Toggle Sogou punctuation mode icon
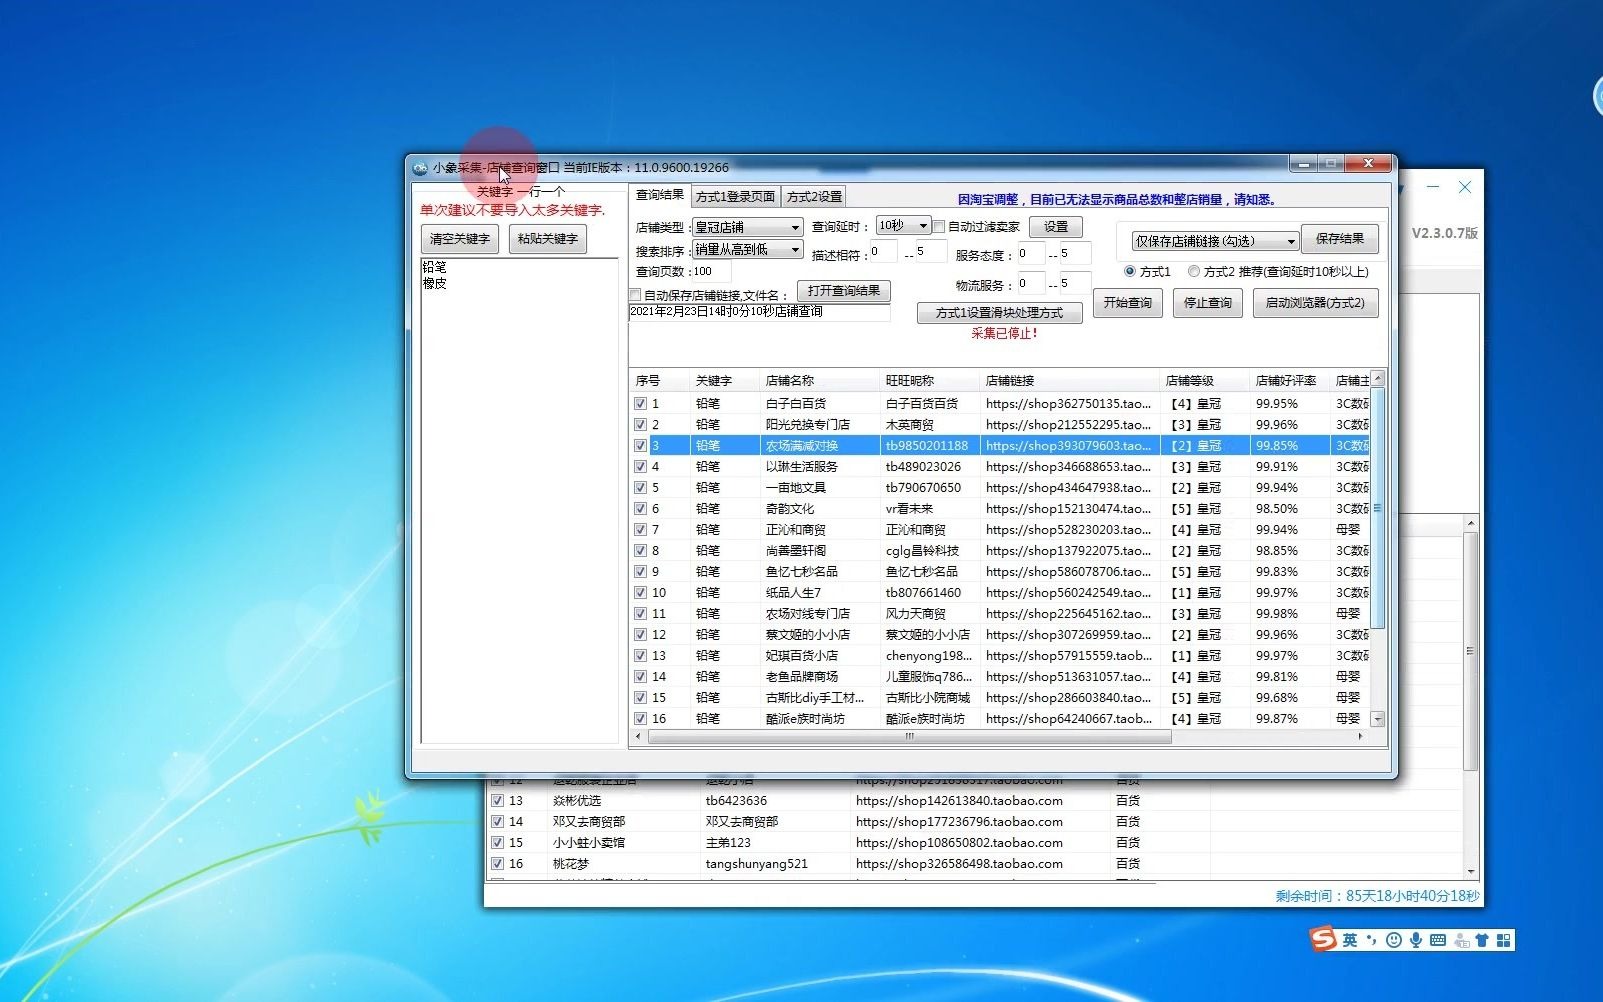This screenshot has height=1002, width=1603. 1371,940
